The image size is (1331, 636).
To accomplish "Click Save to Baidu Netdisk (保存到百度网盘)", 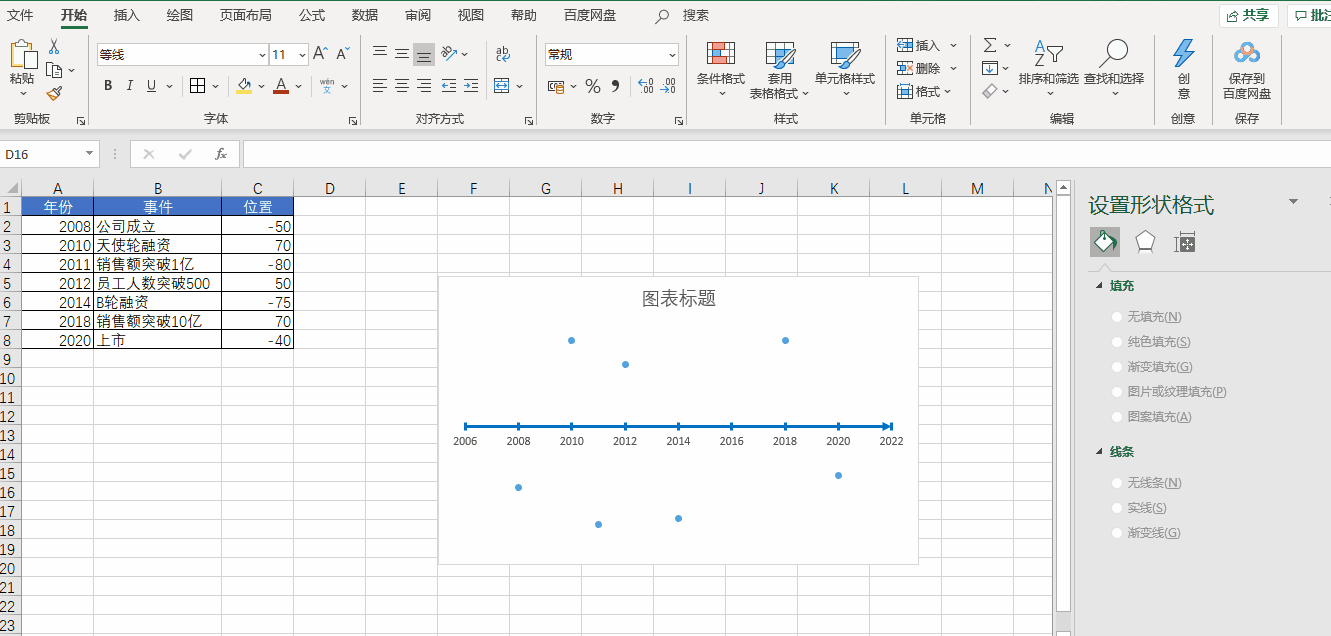I will (x=1247, y=70).
